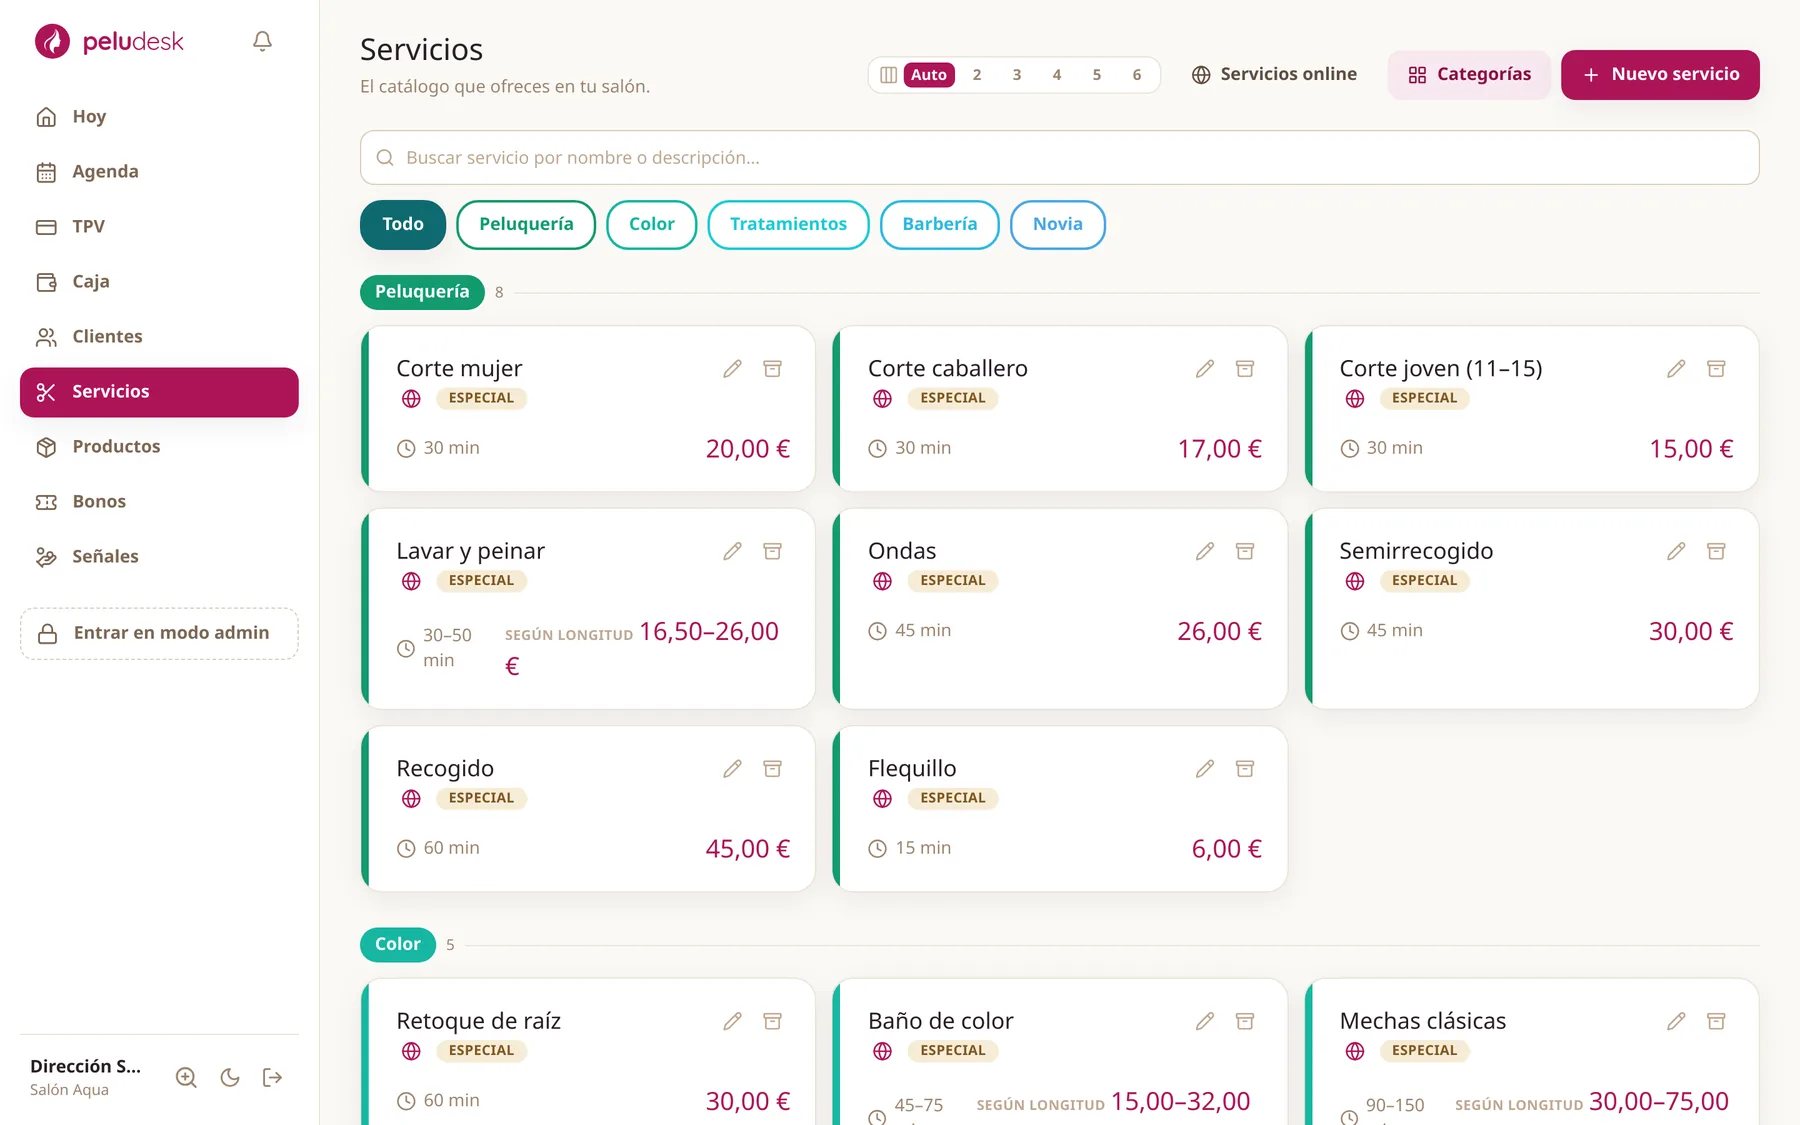
Task: Archive the Corte mujer service
Action: tap(773, 369)
